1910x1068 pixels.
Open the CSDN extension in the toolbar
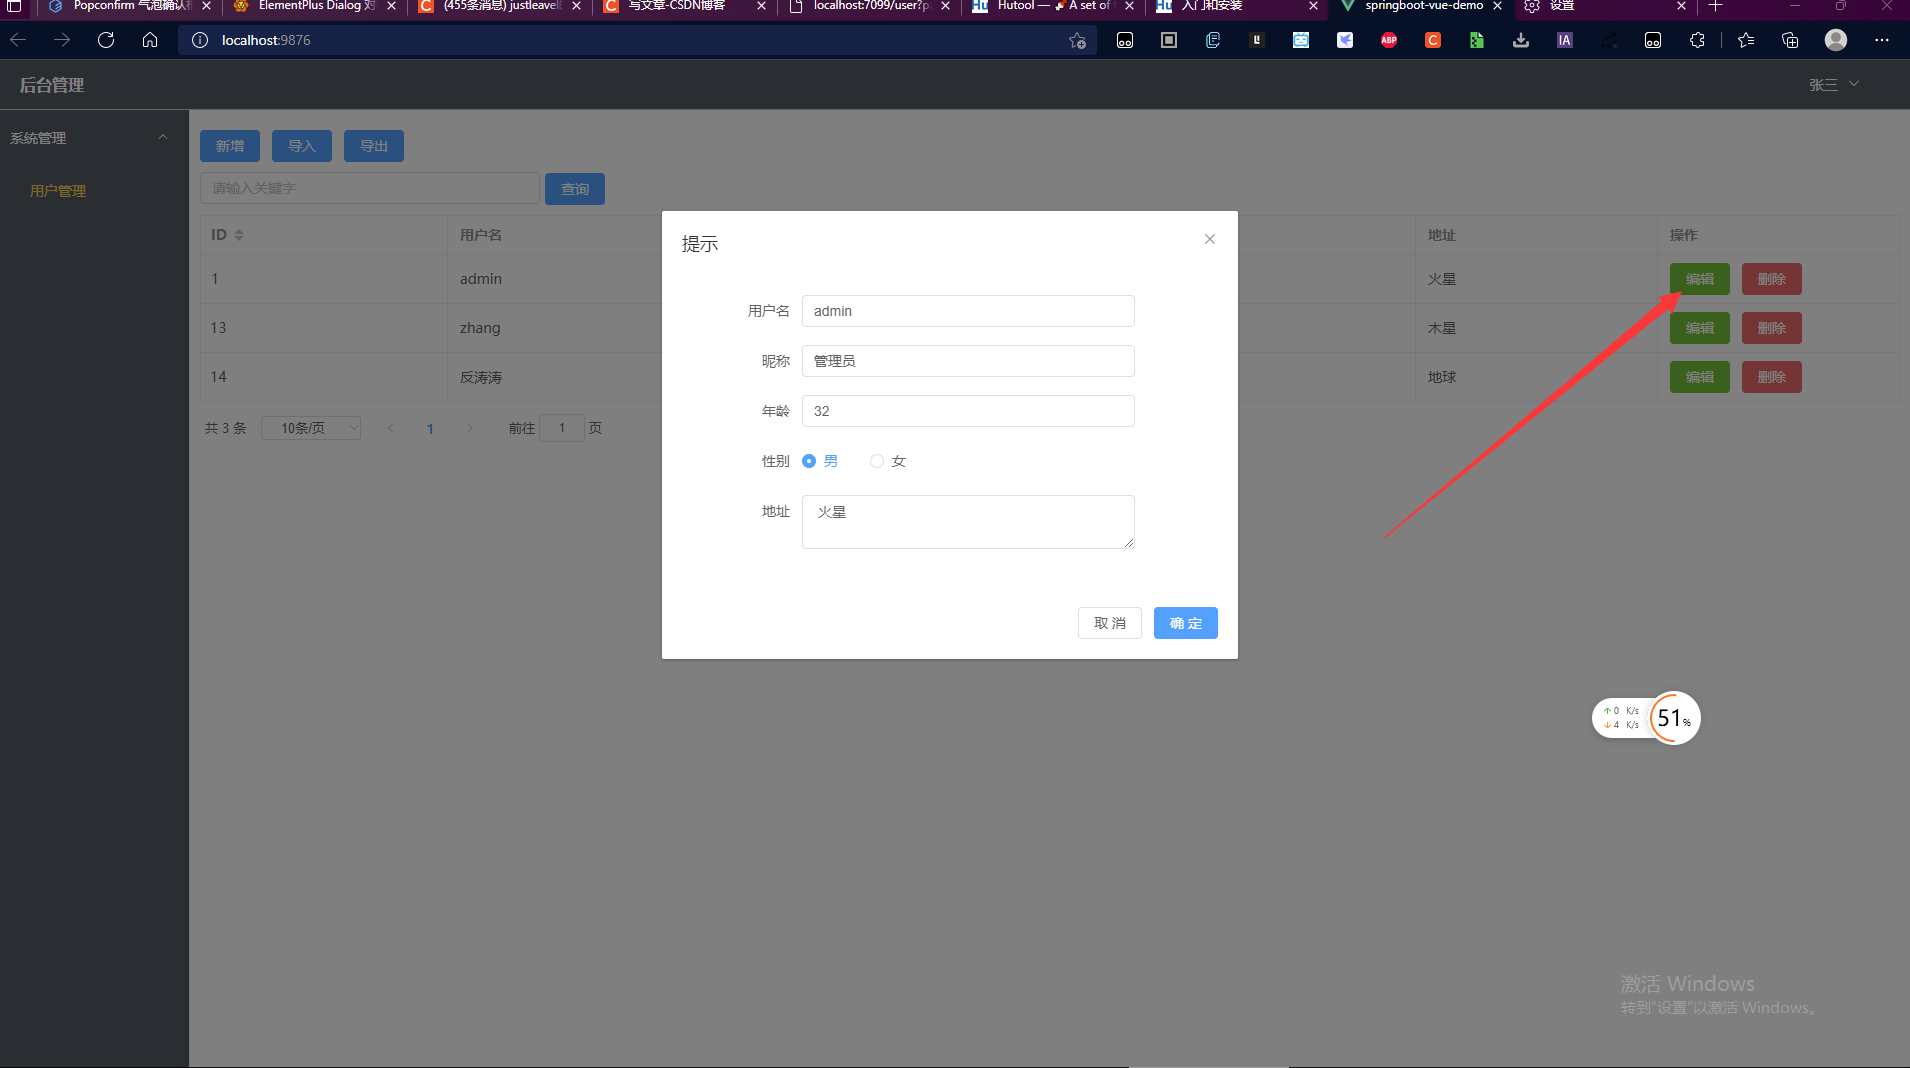(1432, 41)
